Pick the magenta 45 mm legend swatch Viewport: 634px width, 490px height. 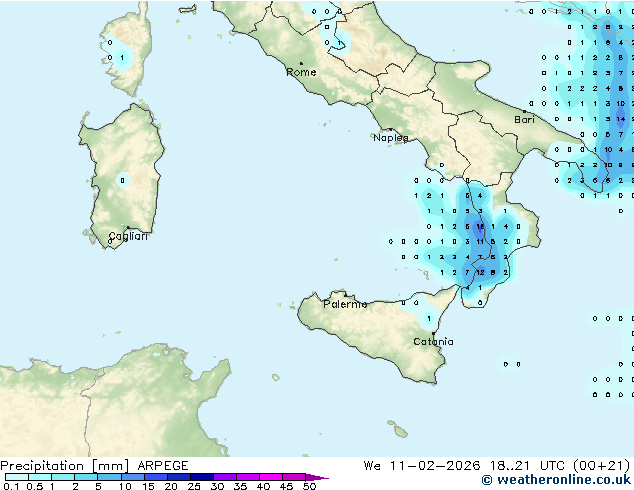pyautogui.click(x=294, y=478)
